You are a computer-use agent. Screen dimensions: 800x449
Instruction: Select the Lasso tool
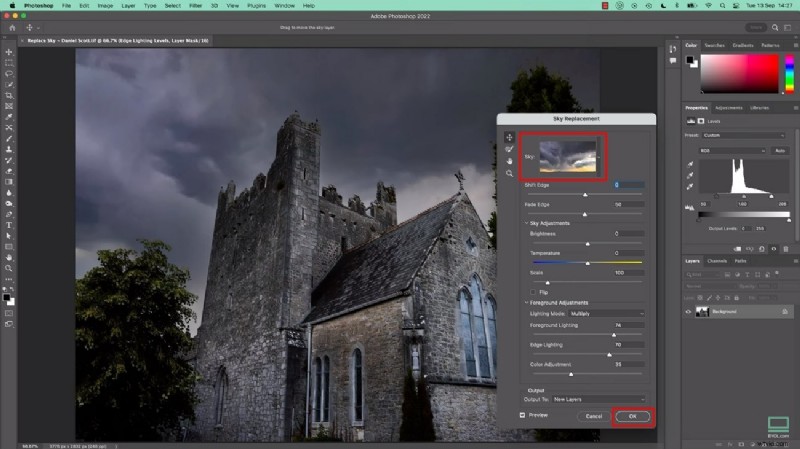coord(9,73)
